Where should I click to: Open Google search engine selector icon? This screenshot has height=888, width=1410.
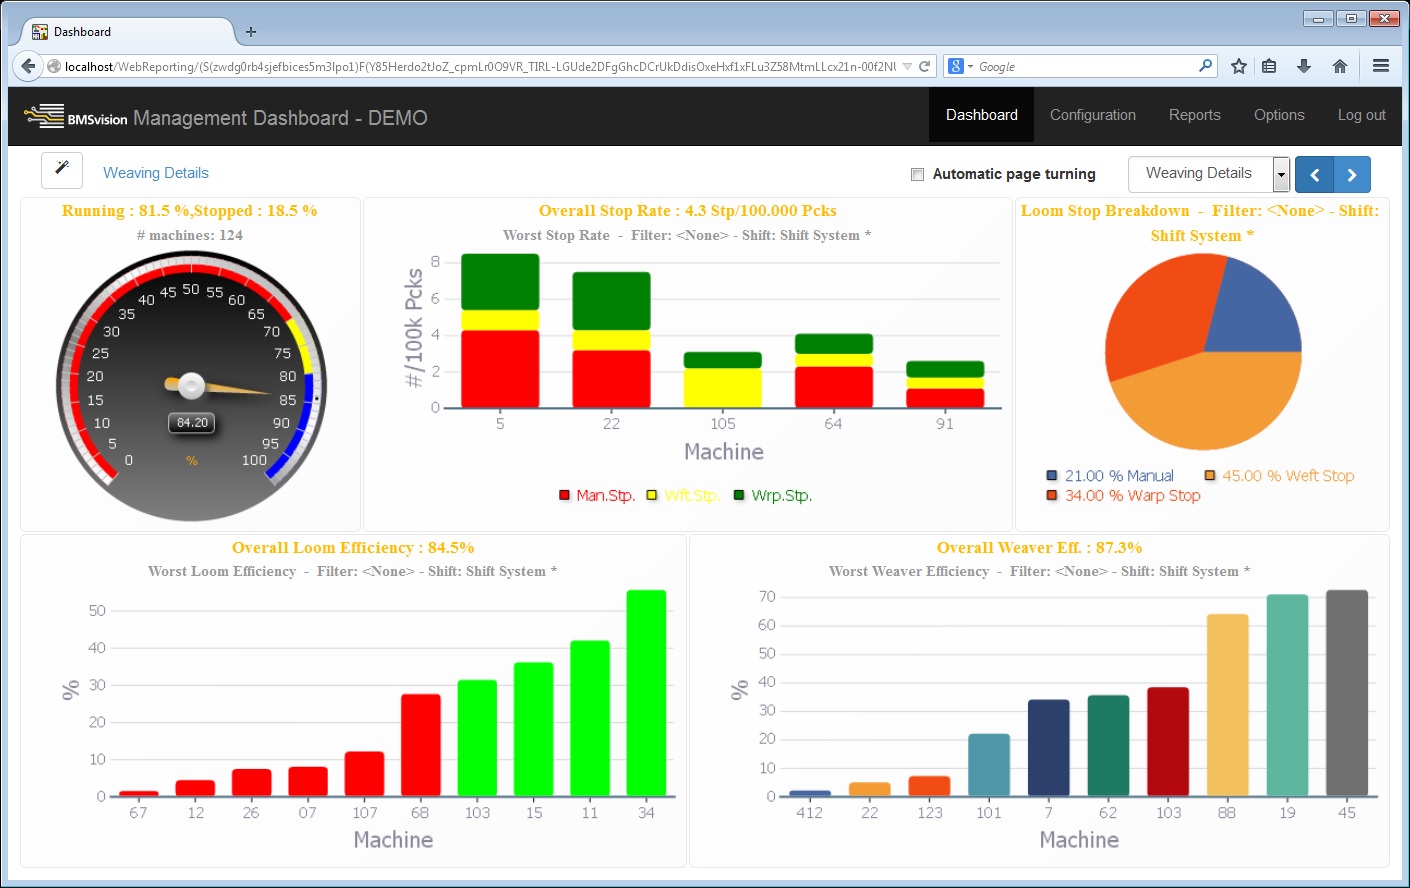pos(960,66)
